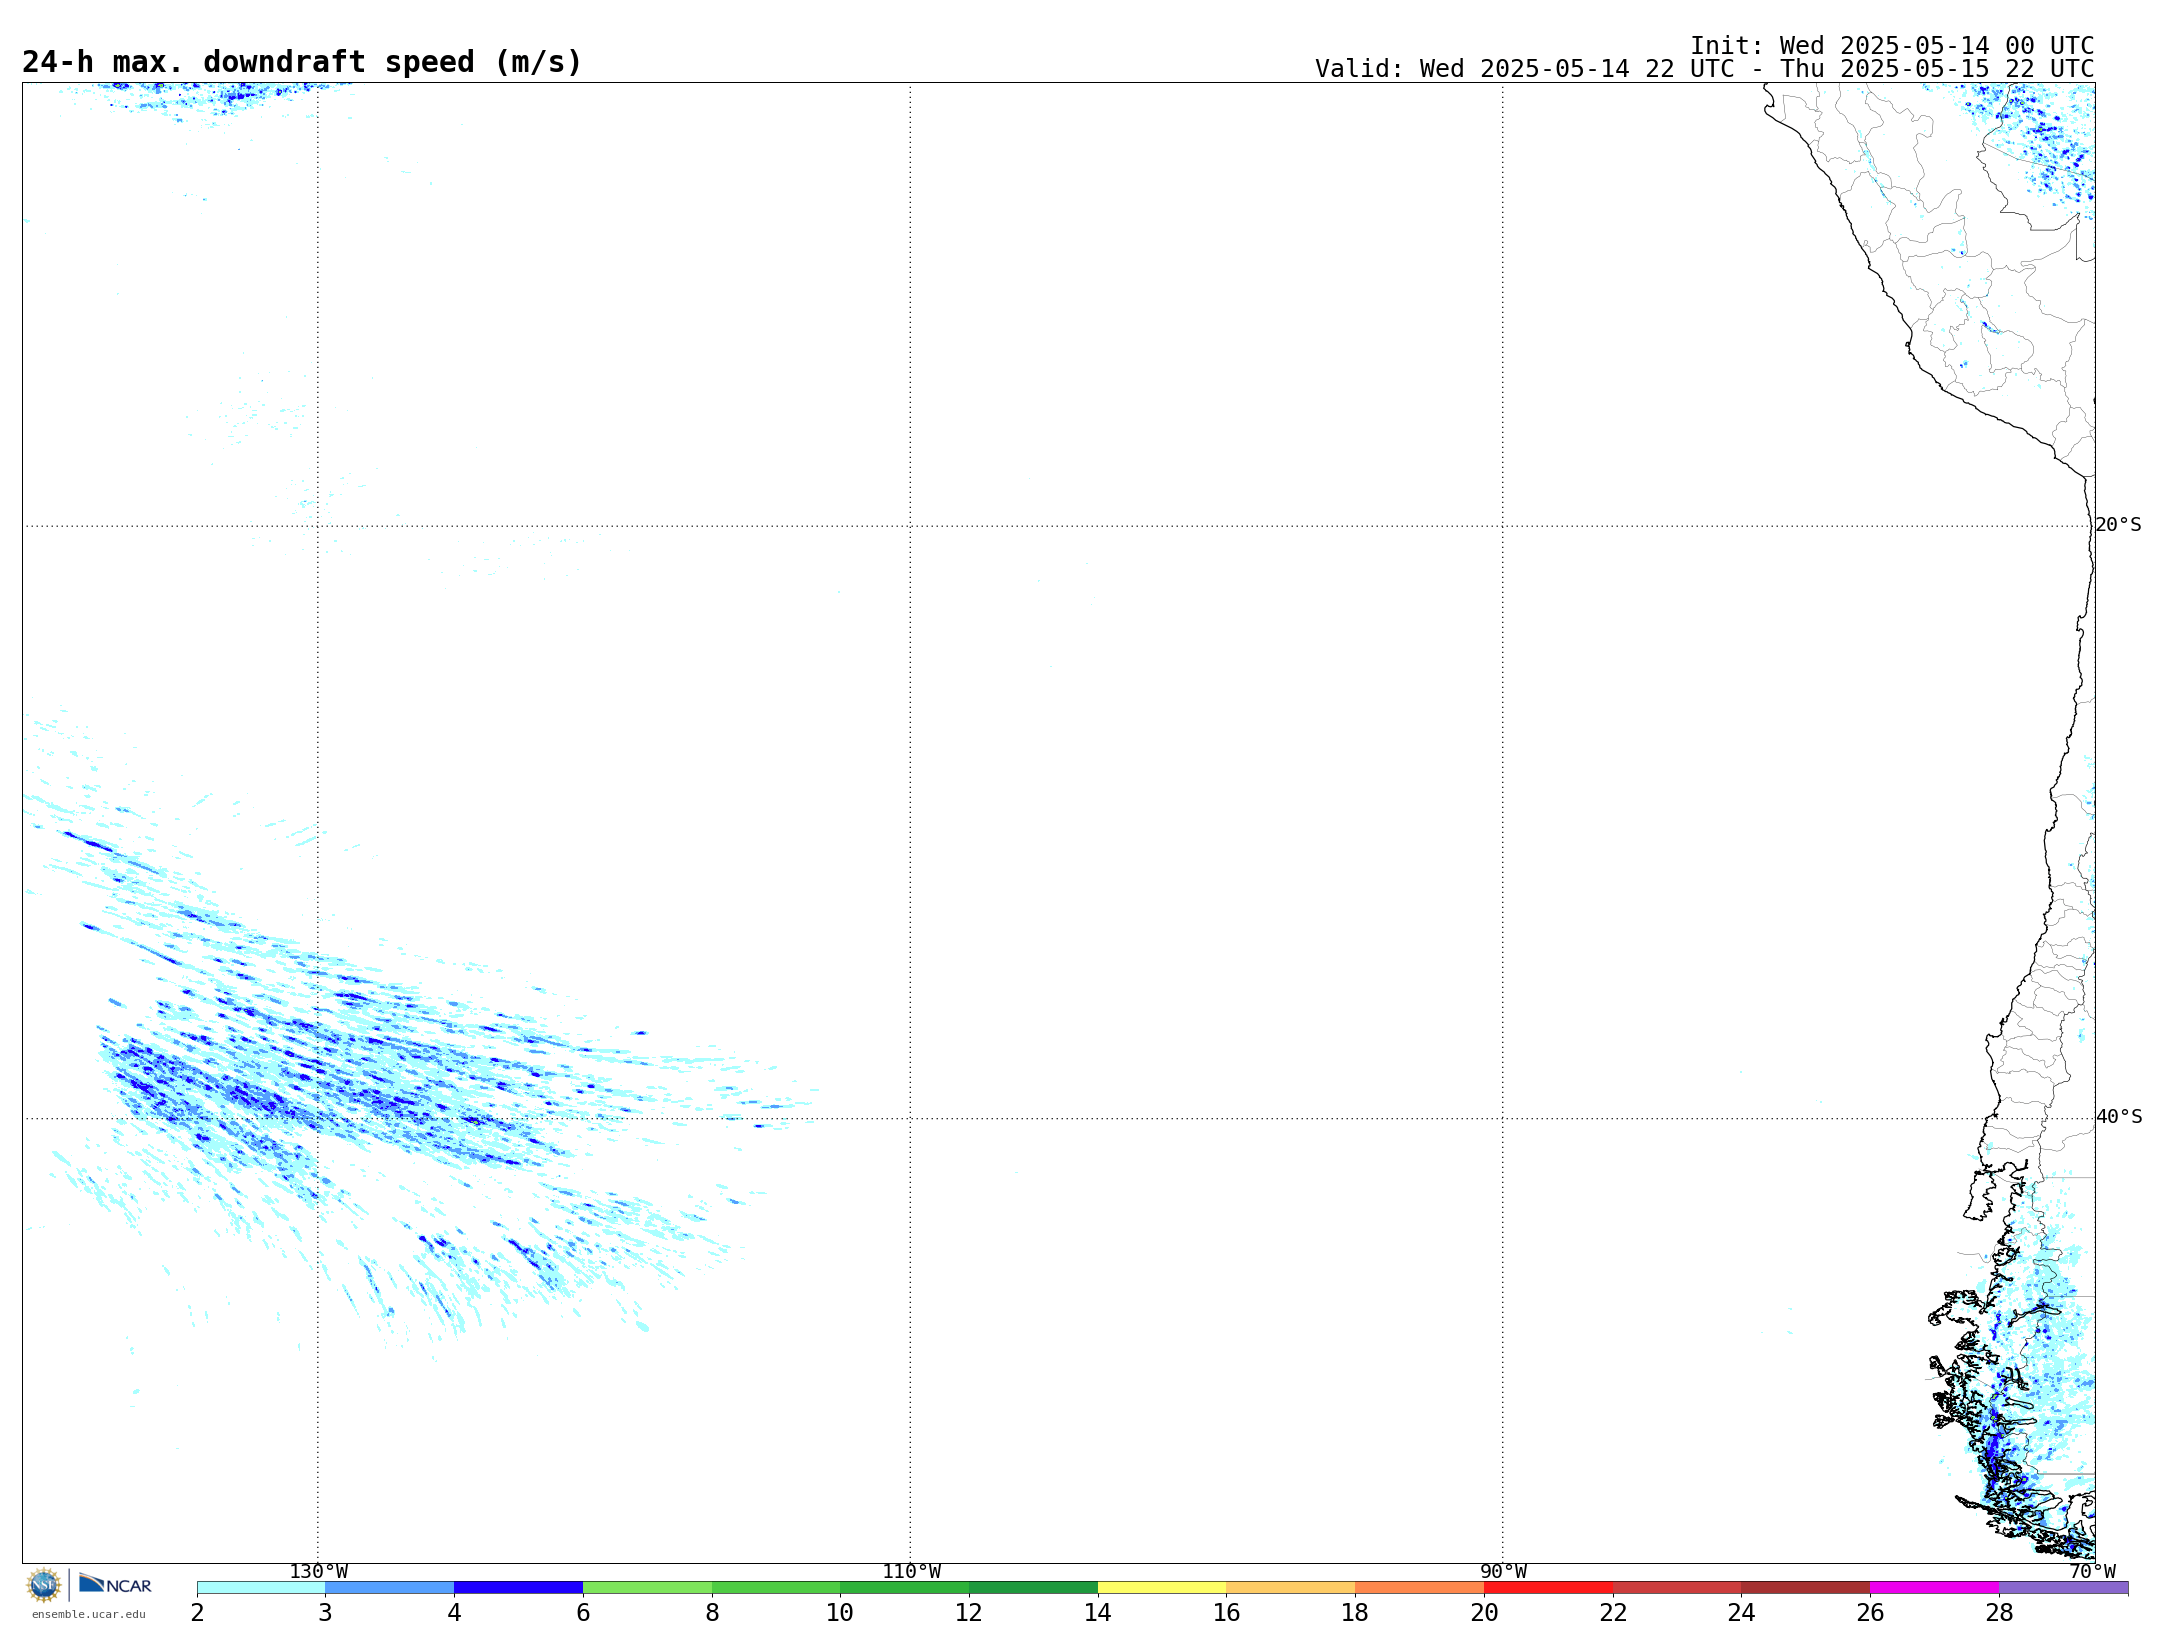Click the Valid time range text
This screenshot has width=2160, height=1626.
click(1704, 69)
